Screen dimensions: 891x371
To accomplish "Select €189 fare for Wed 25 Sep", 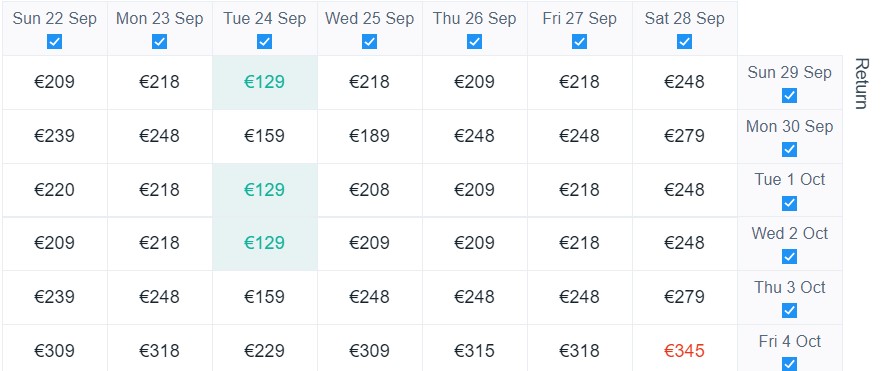I will point(369,136).
